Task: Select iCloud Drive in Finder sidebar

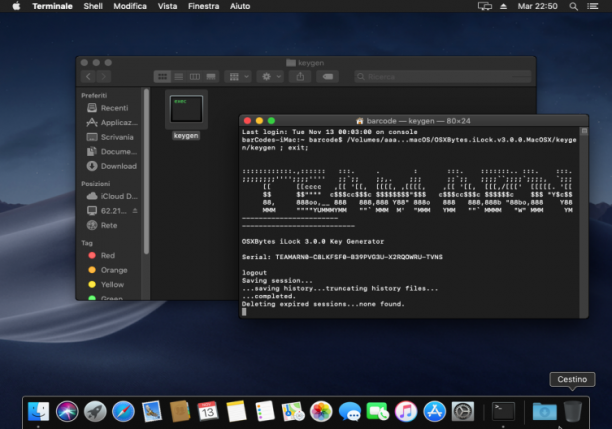Action: tap(110, 196)
